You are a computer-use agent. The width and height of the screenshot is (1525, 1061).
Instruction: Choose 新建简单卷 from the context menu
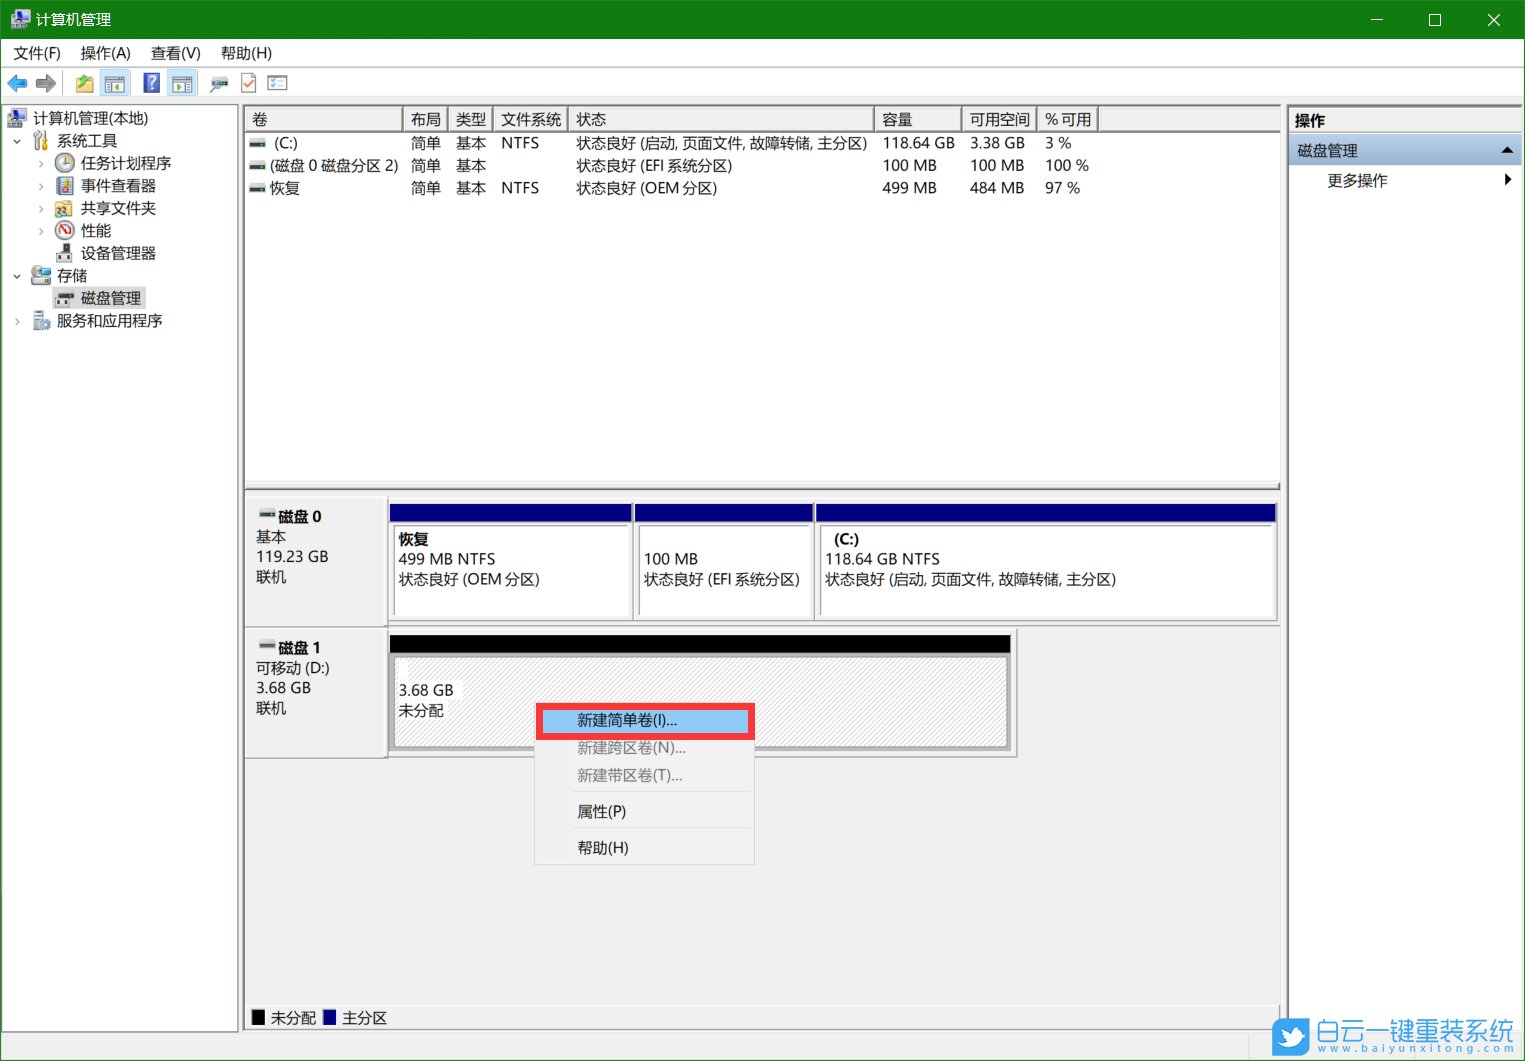(x=626, y=719)
